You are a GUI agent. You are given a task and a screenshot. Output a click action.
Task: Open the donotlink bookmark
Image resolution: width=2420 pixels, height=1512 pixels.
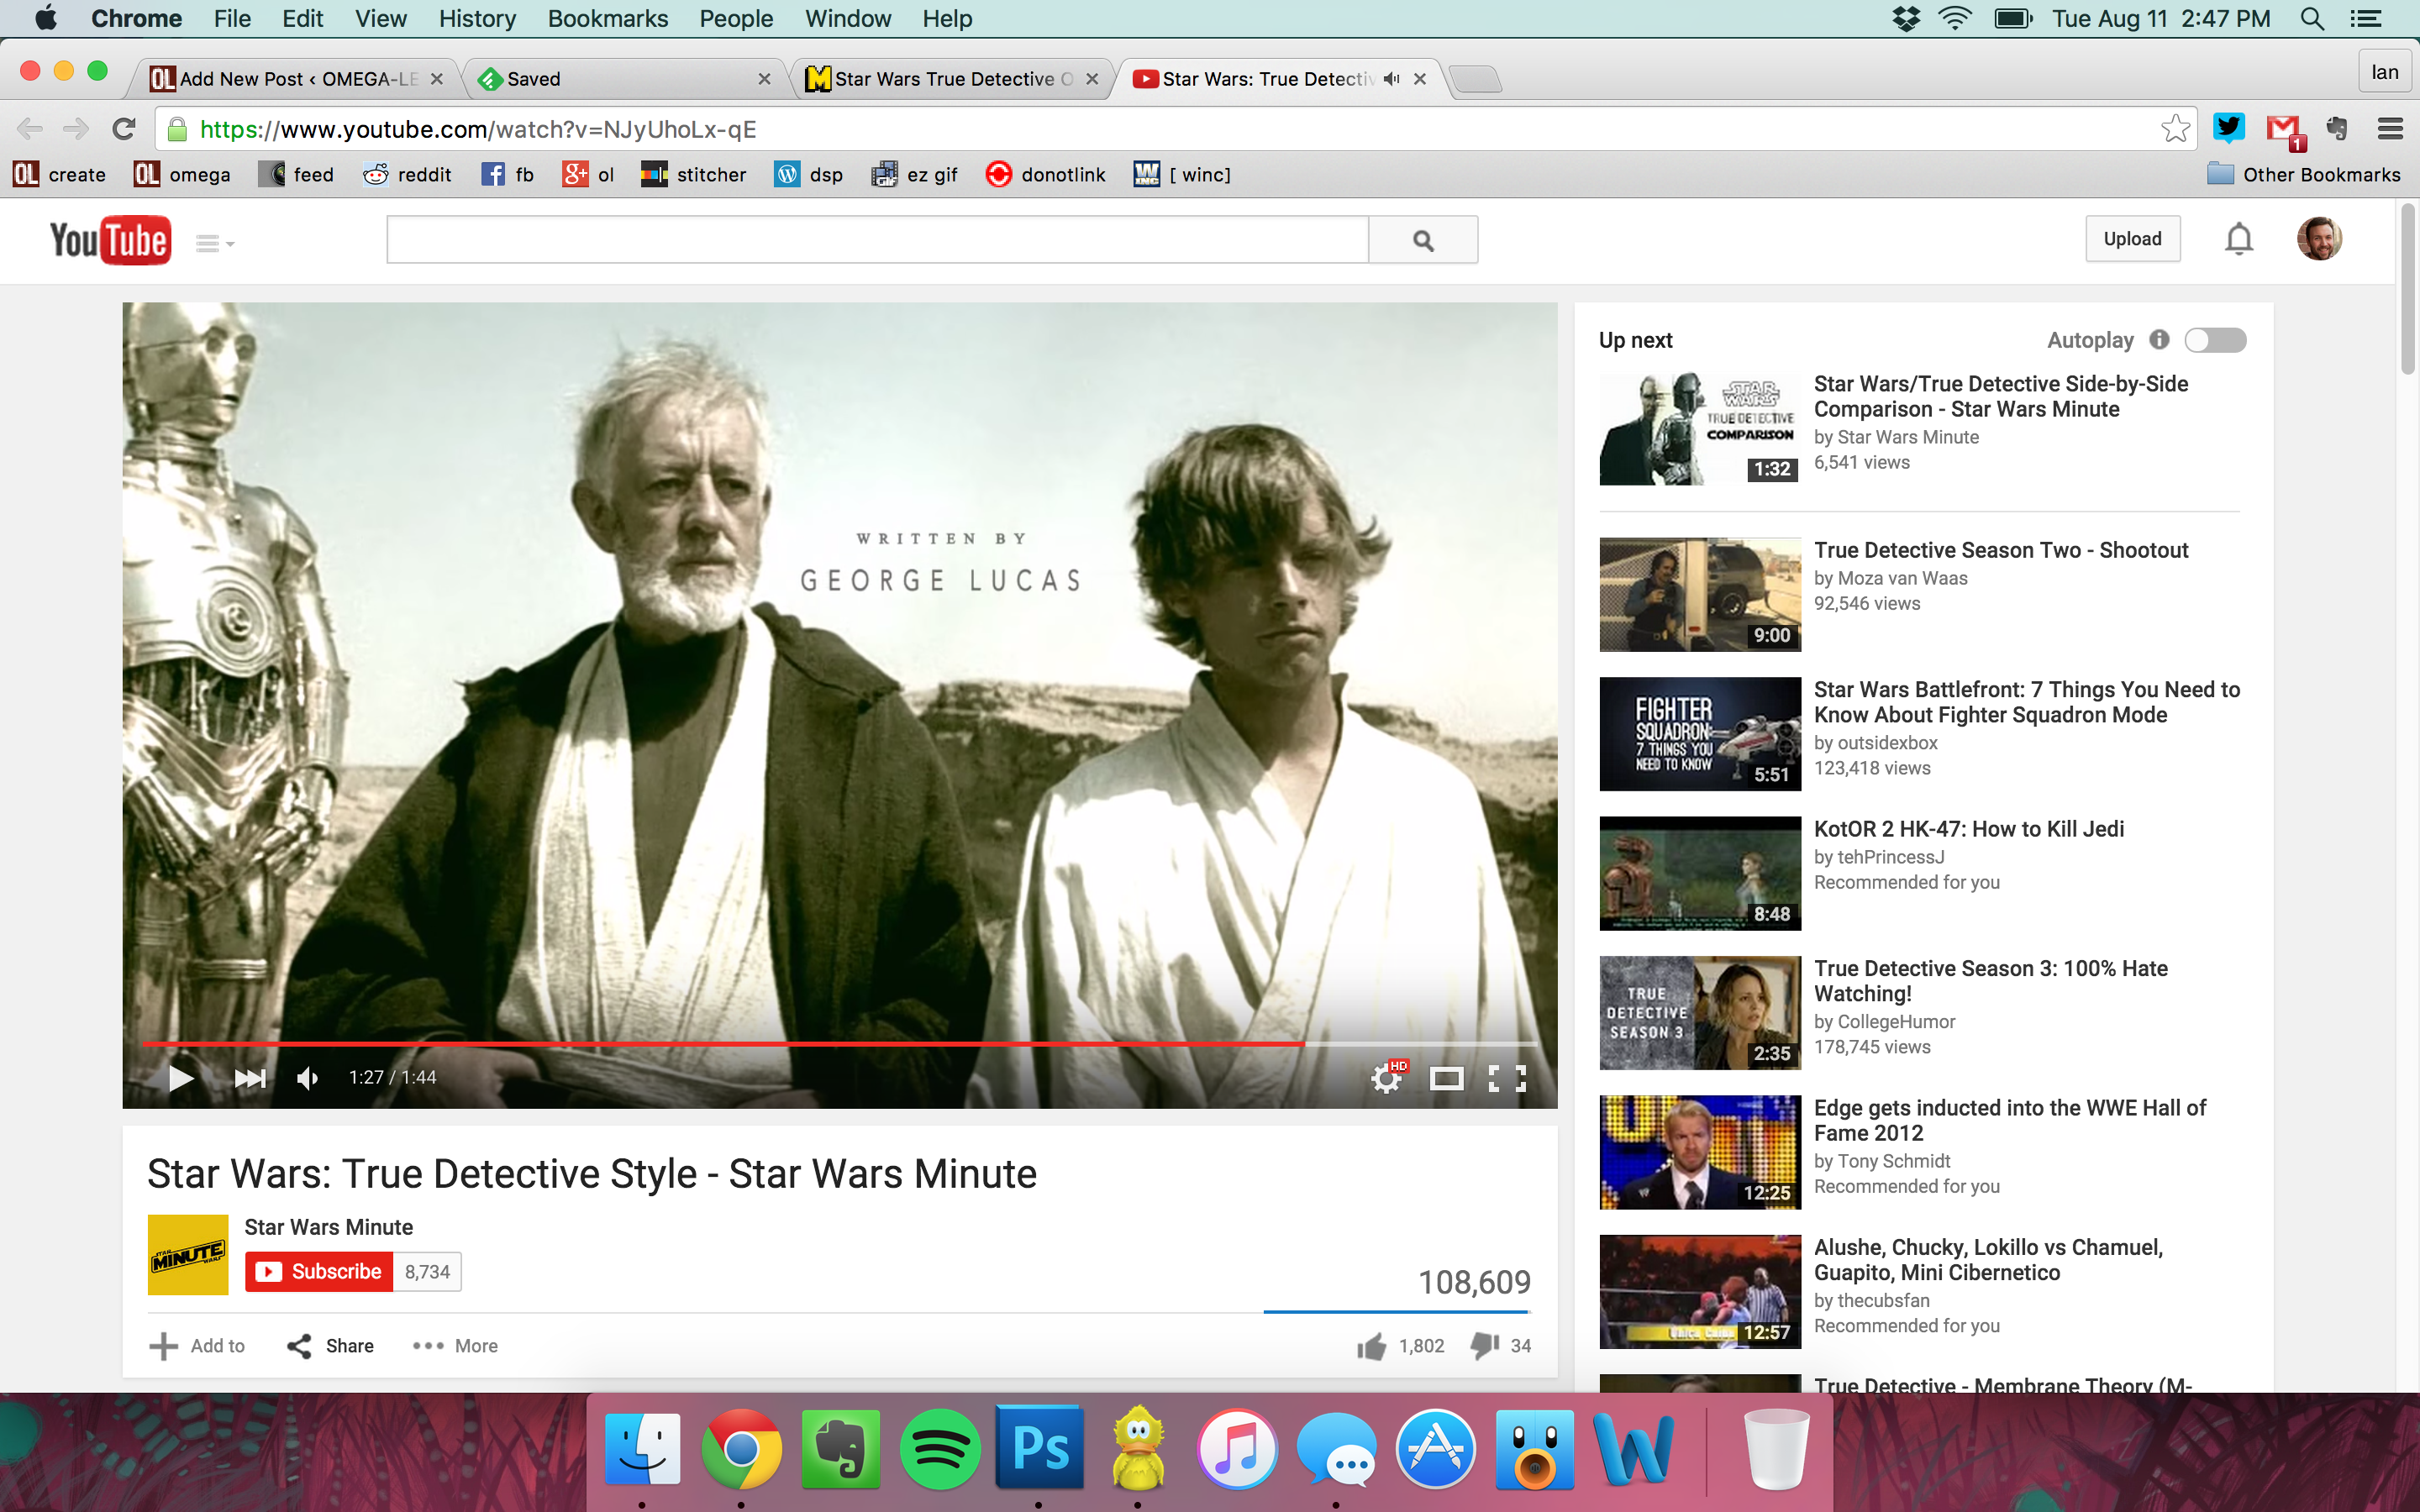click(1046, 174)
